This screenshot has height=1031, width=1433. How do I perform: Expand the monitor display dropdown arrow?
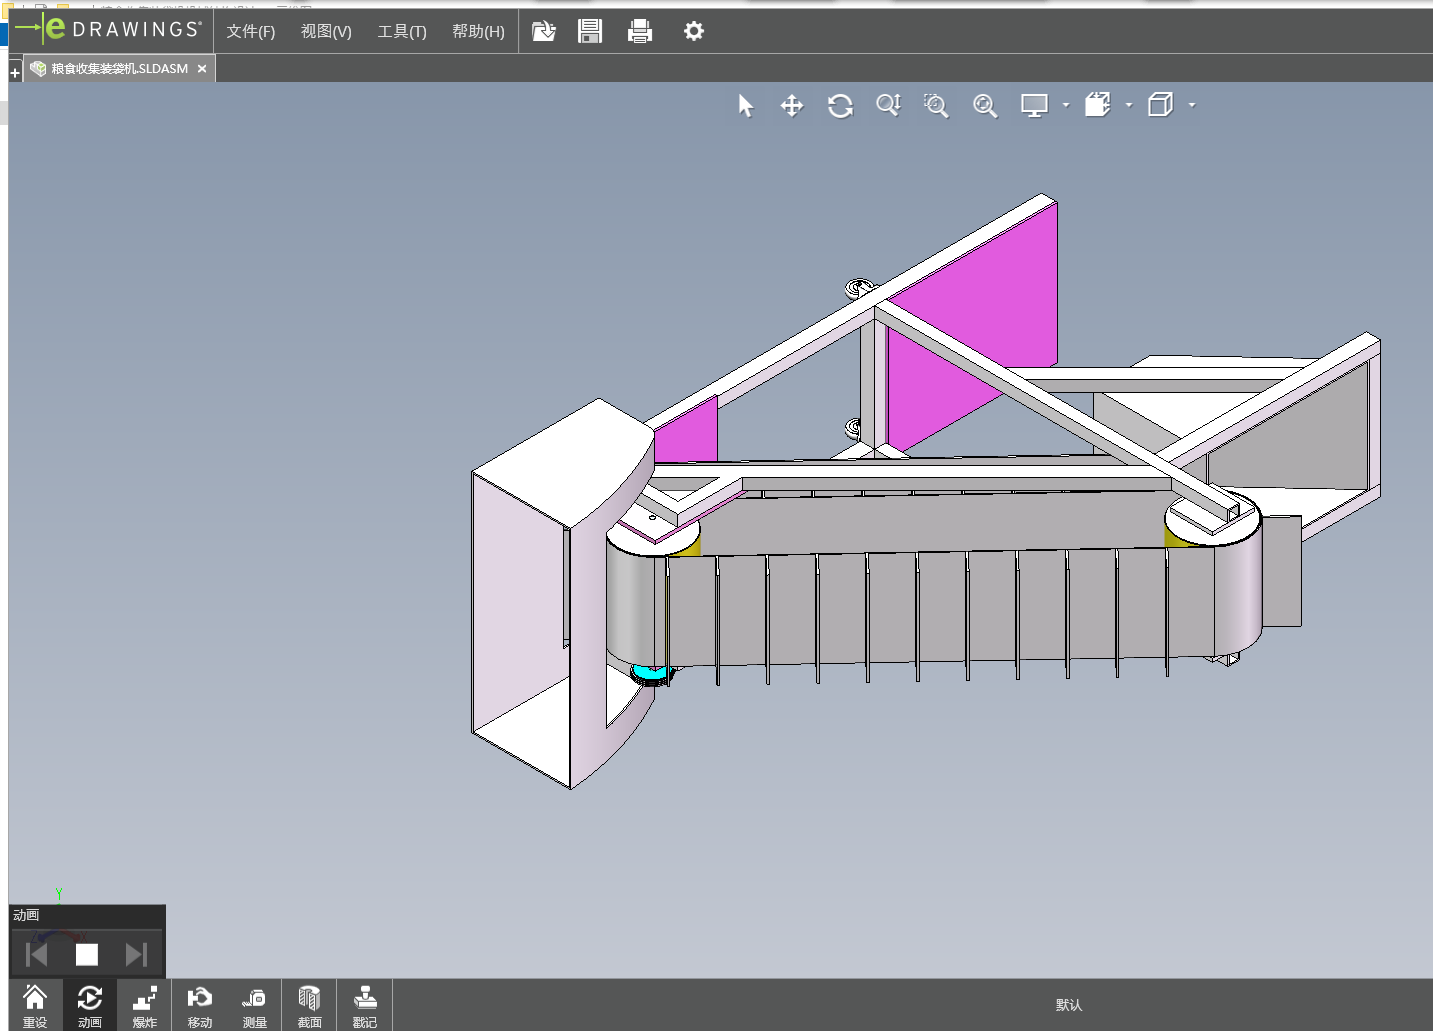(x=1066, y=105)
